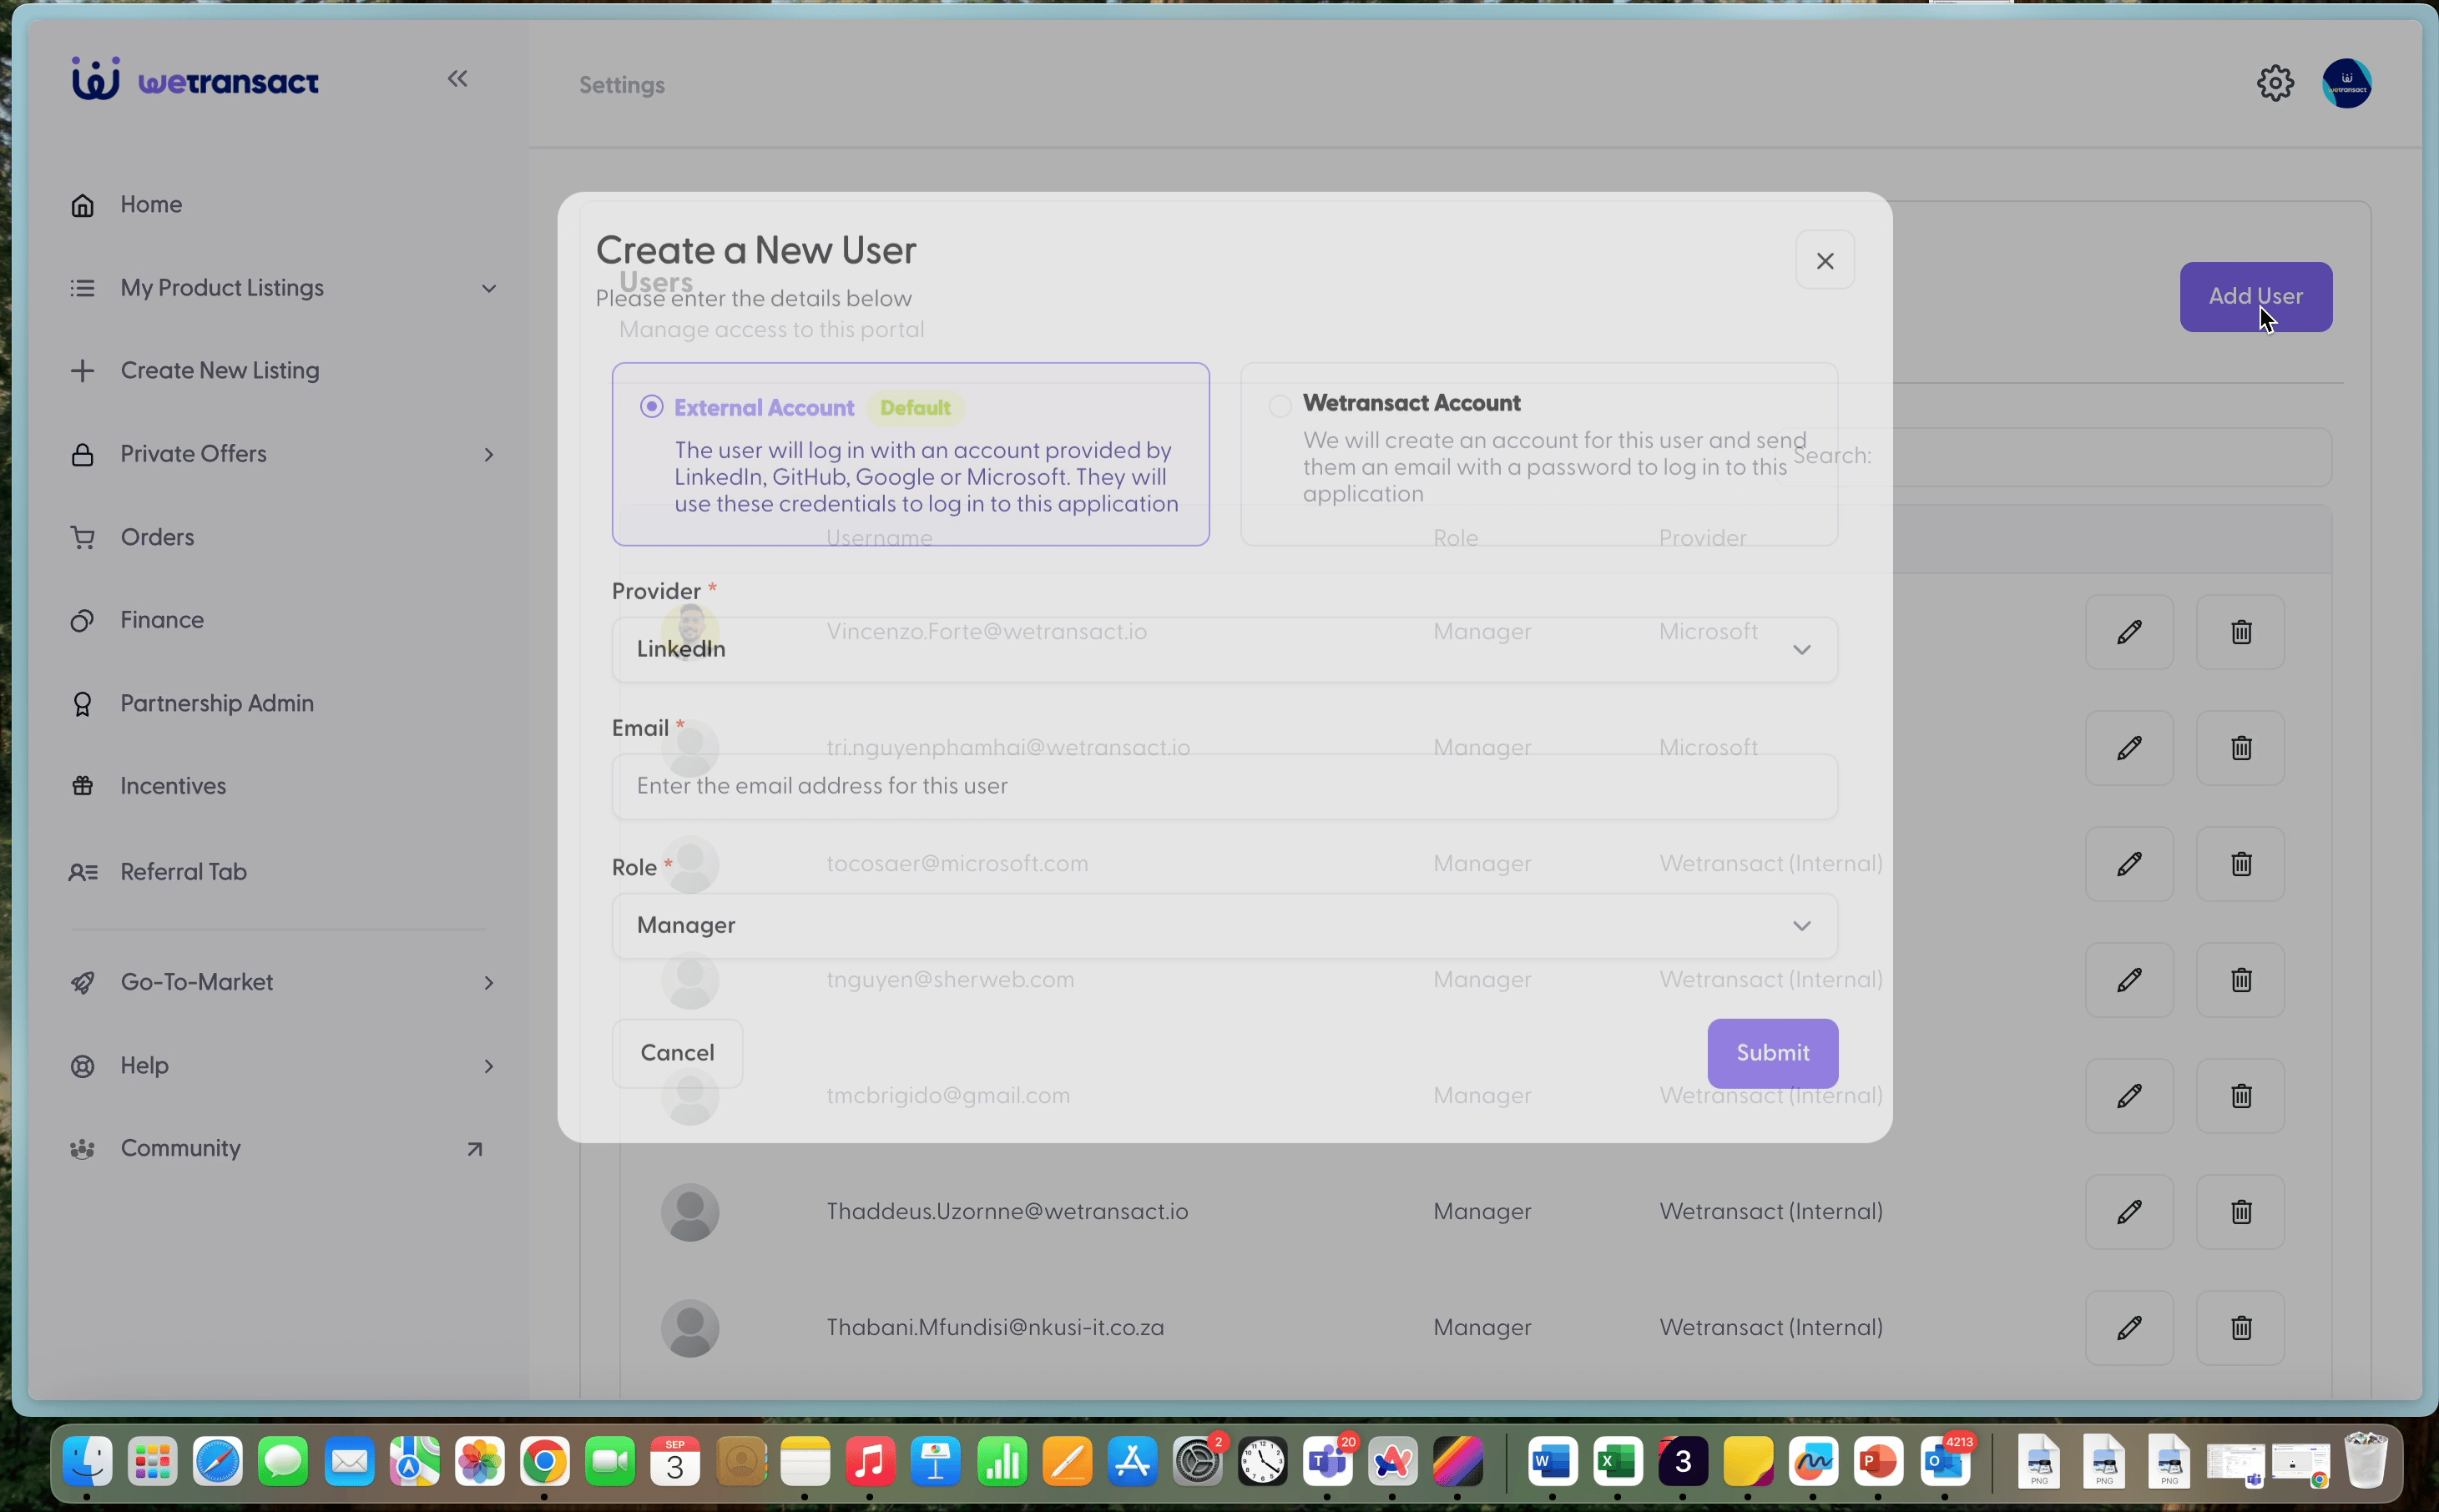Open Google Chrome from the Dock
Screen dimensions: 2439x1512
(545, 1462)
